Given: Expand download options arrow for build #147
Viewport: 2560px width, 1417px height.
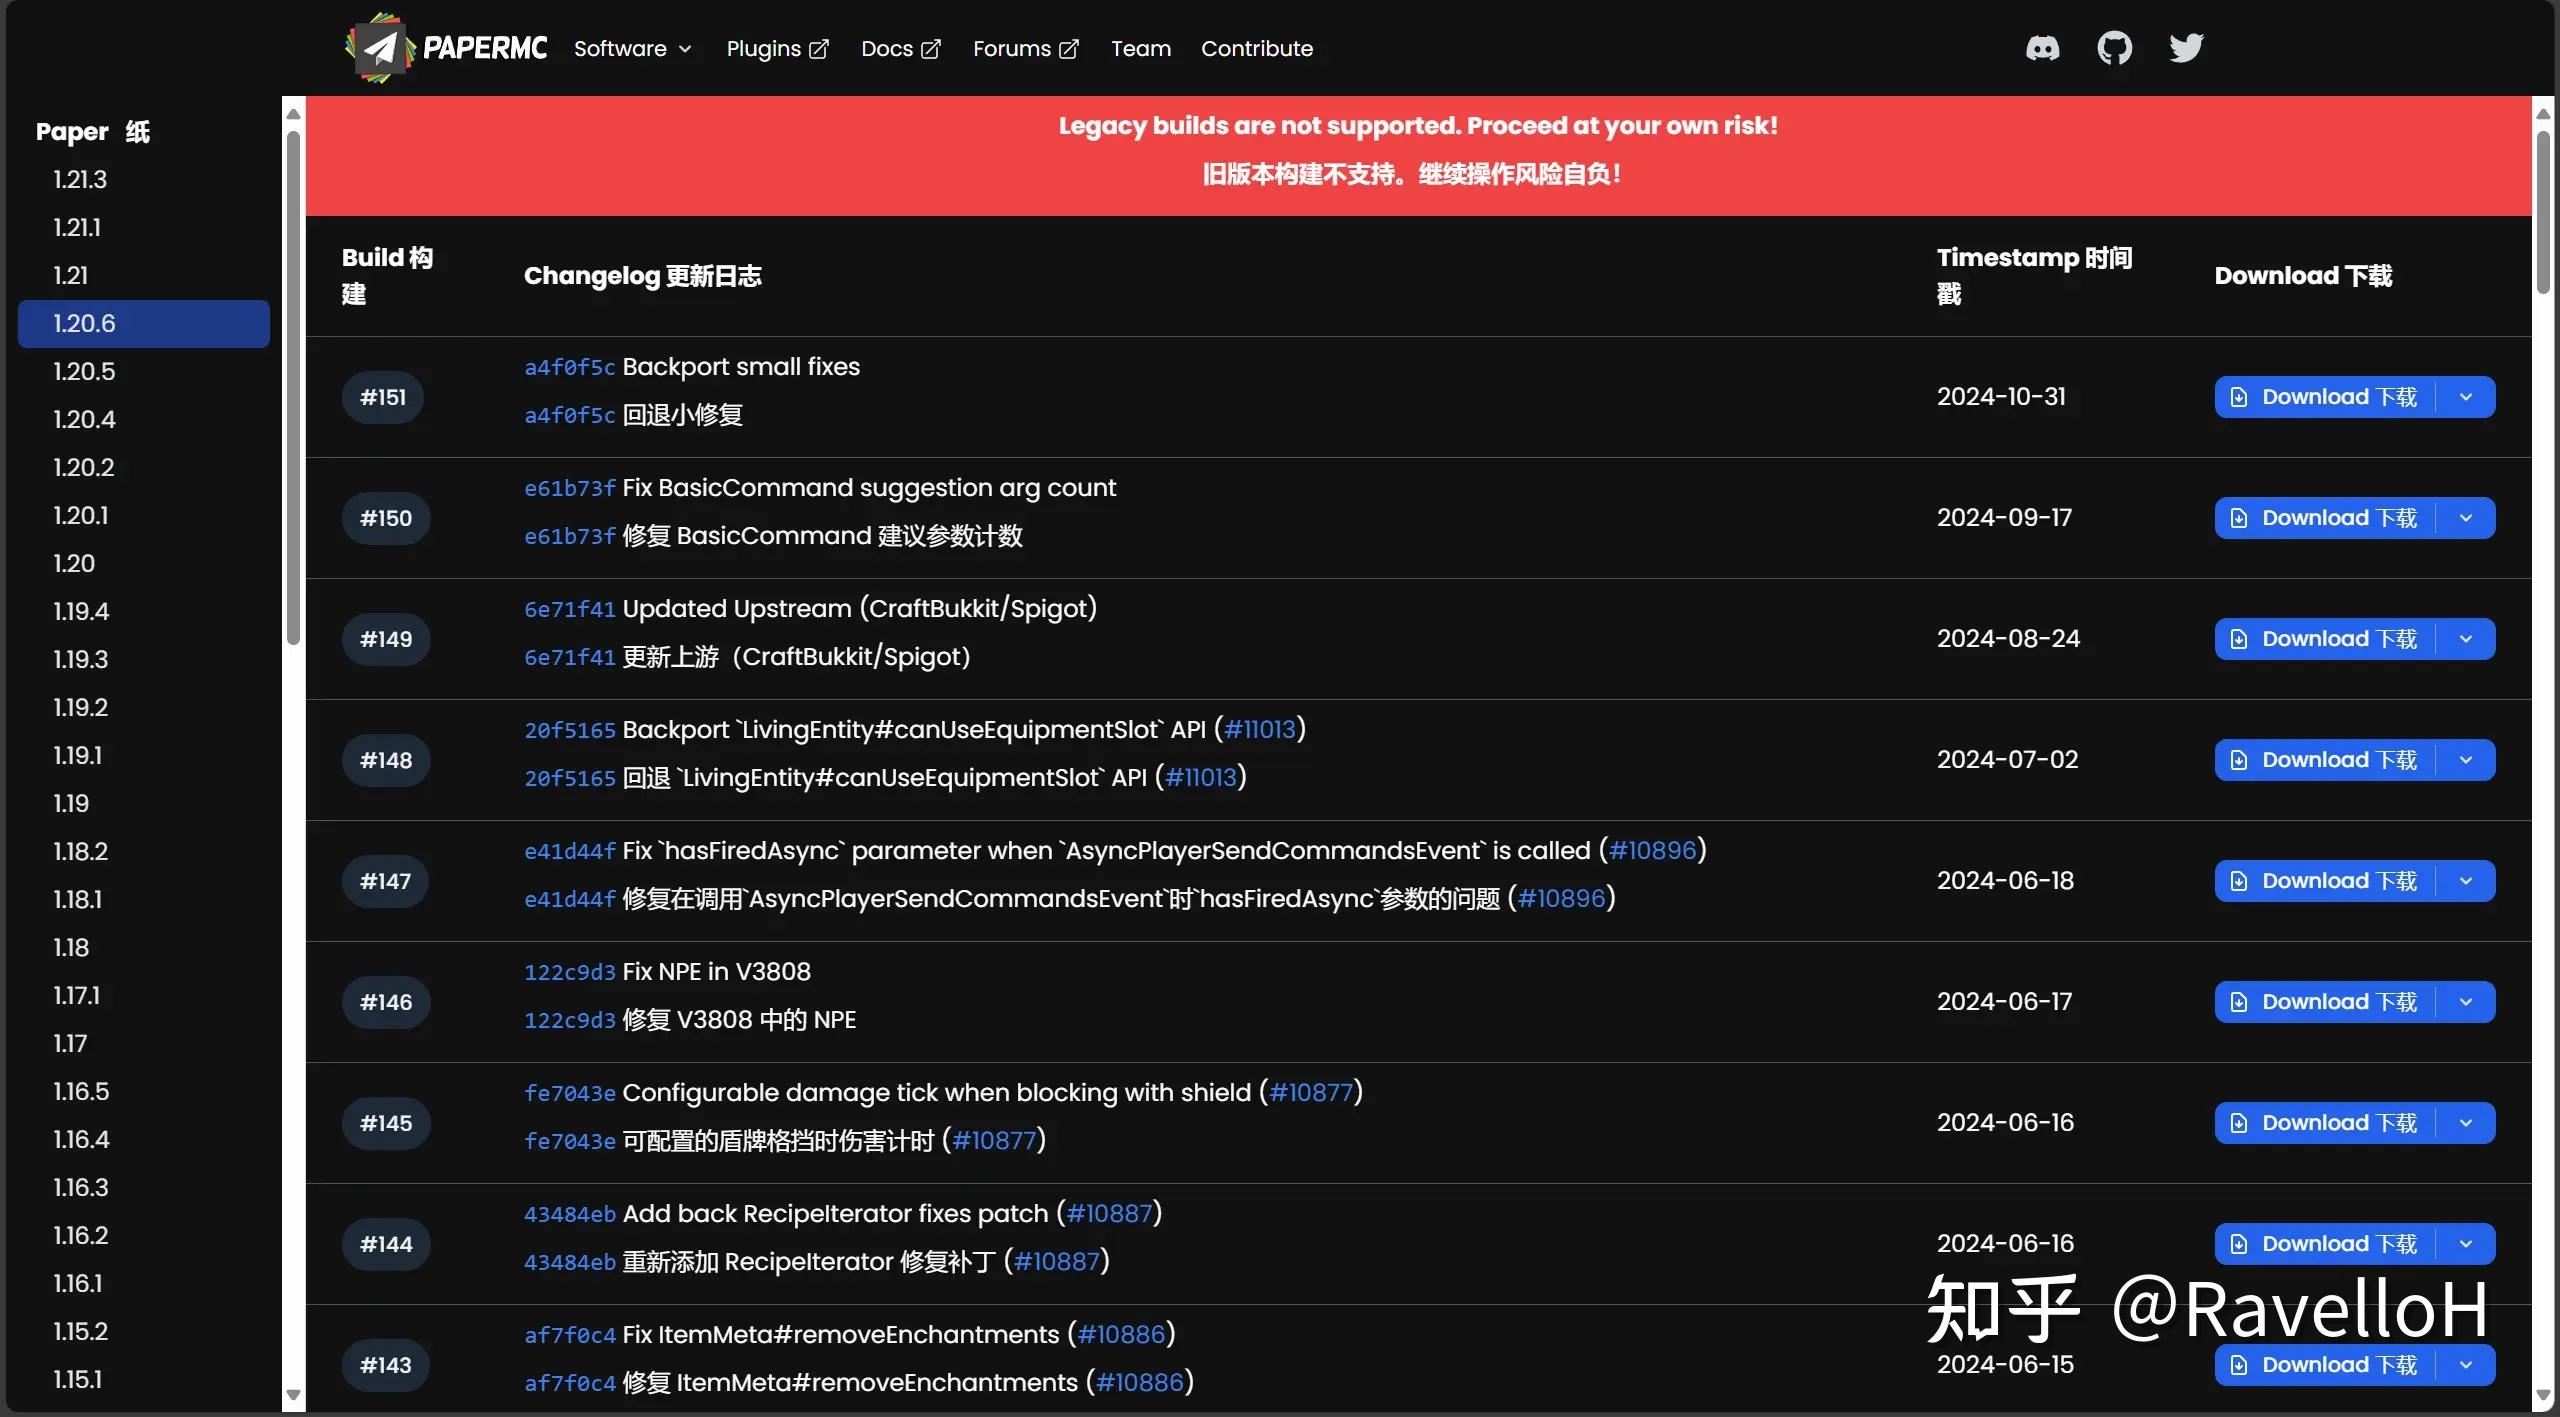Looking at the screenshot, I should (2466, 881).
